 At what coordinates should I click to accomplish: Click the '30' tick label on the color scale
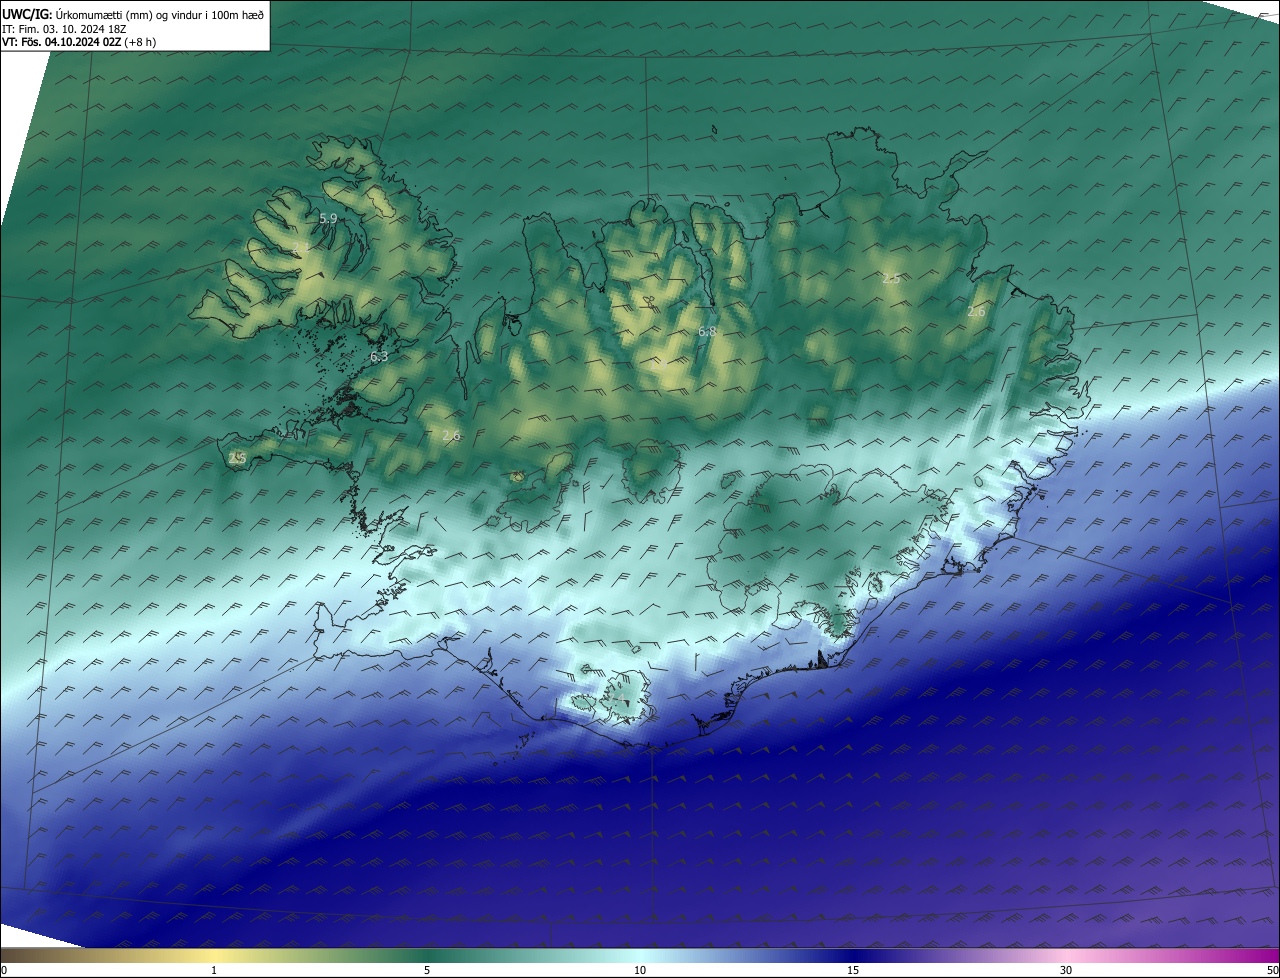coord(1066,970)
